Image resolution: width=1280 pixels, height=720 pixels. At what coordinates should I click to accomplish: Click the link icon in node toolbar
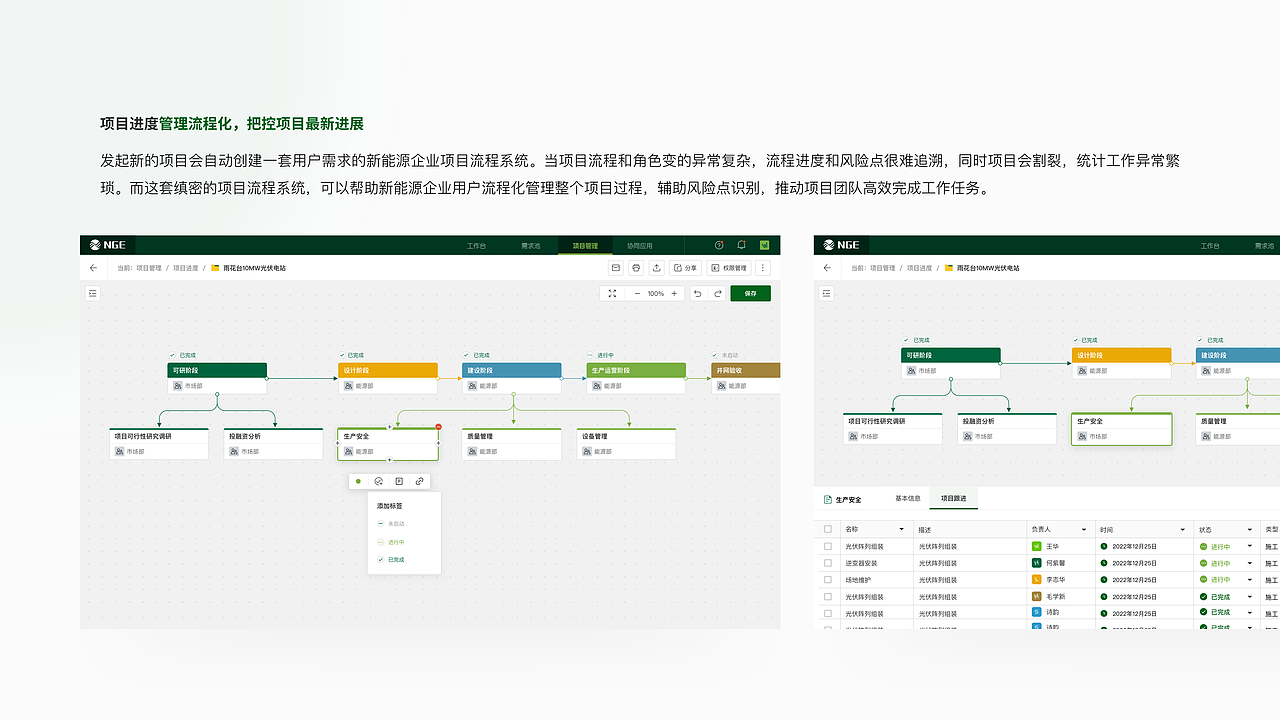(x=419, y=481)
